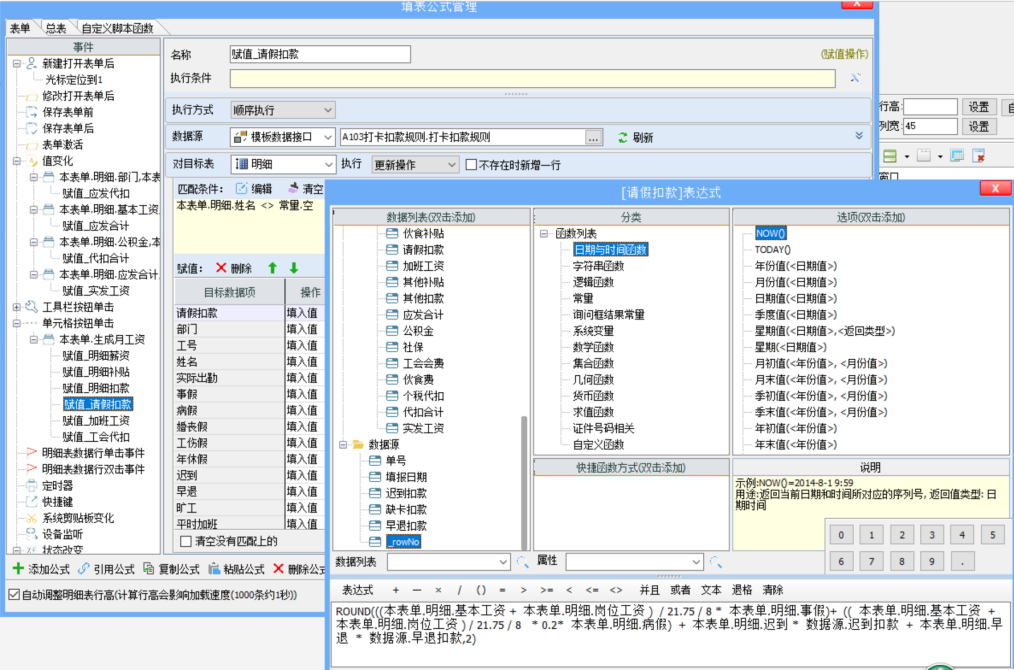Click 清除 in expression toolbar
This screenshot has width=1014, height=670.
tap(773, 590)
